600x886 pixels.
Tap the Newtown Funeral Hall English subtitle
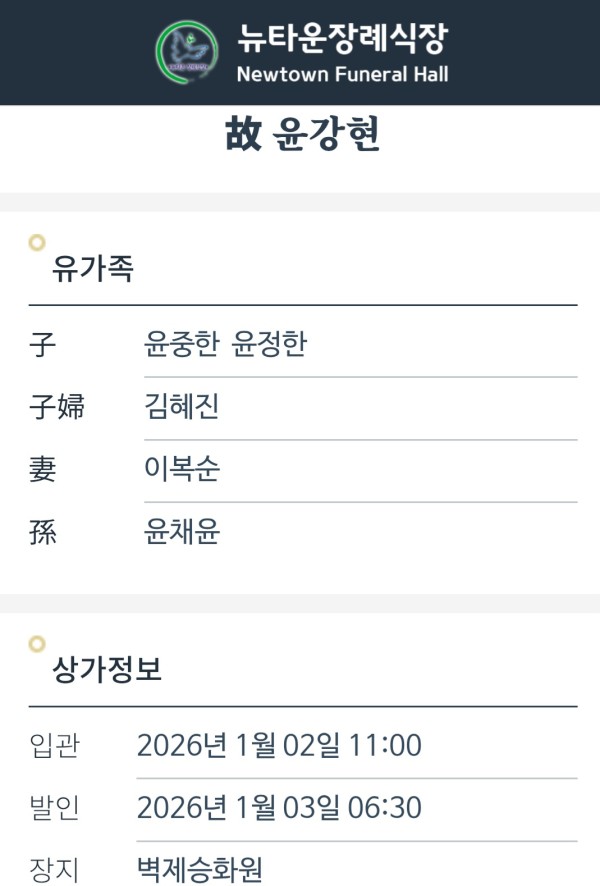(342, 74)
